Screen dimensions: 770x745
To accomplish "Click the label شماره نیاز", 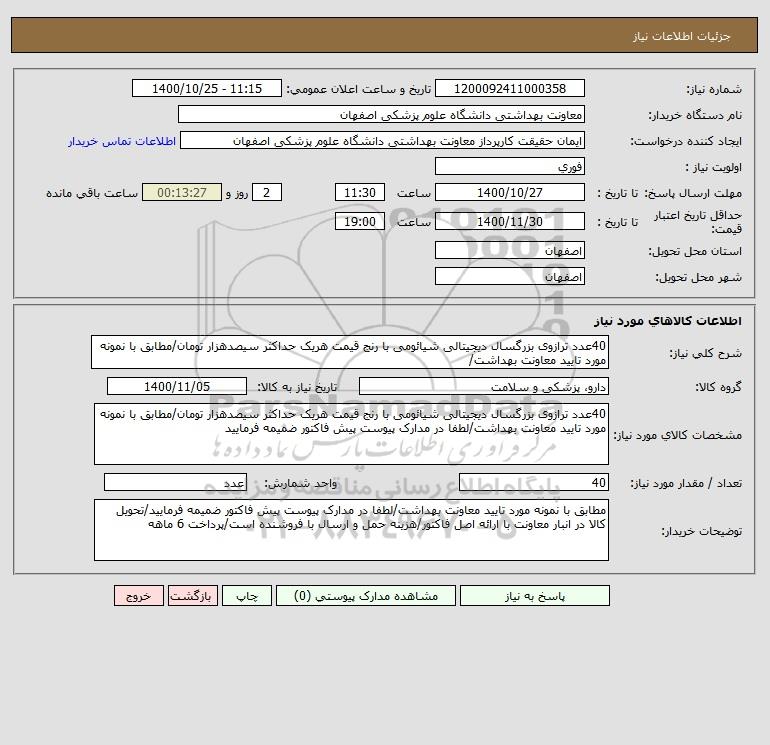I will (714, 89).
